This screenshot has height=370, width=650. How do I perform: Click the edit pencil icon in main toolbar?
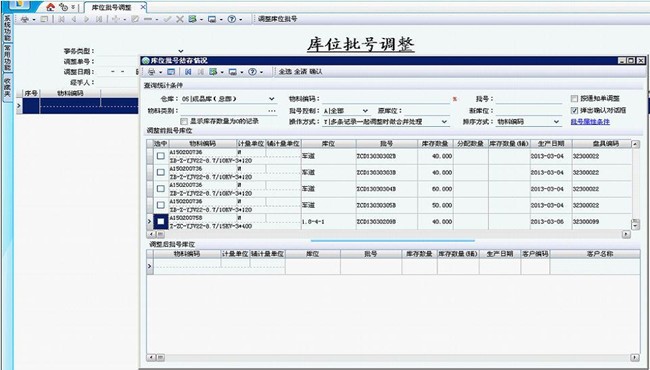135,19
